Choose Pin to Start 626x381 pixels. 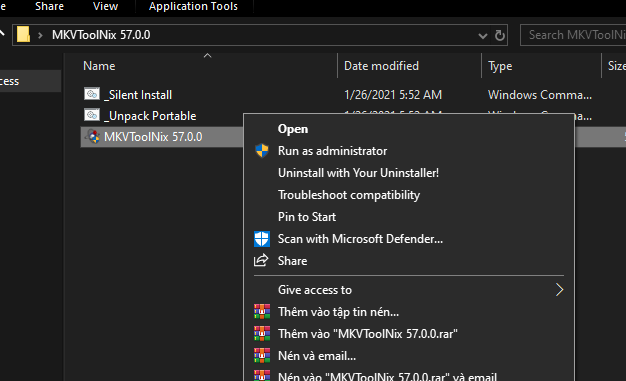point(307,217)
